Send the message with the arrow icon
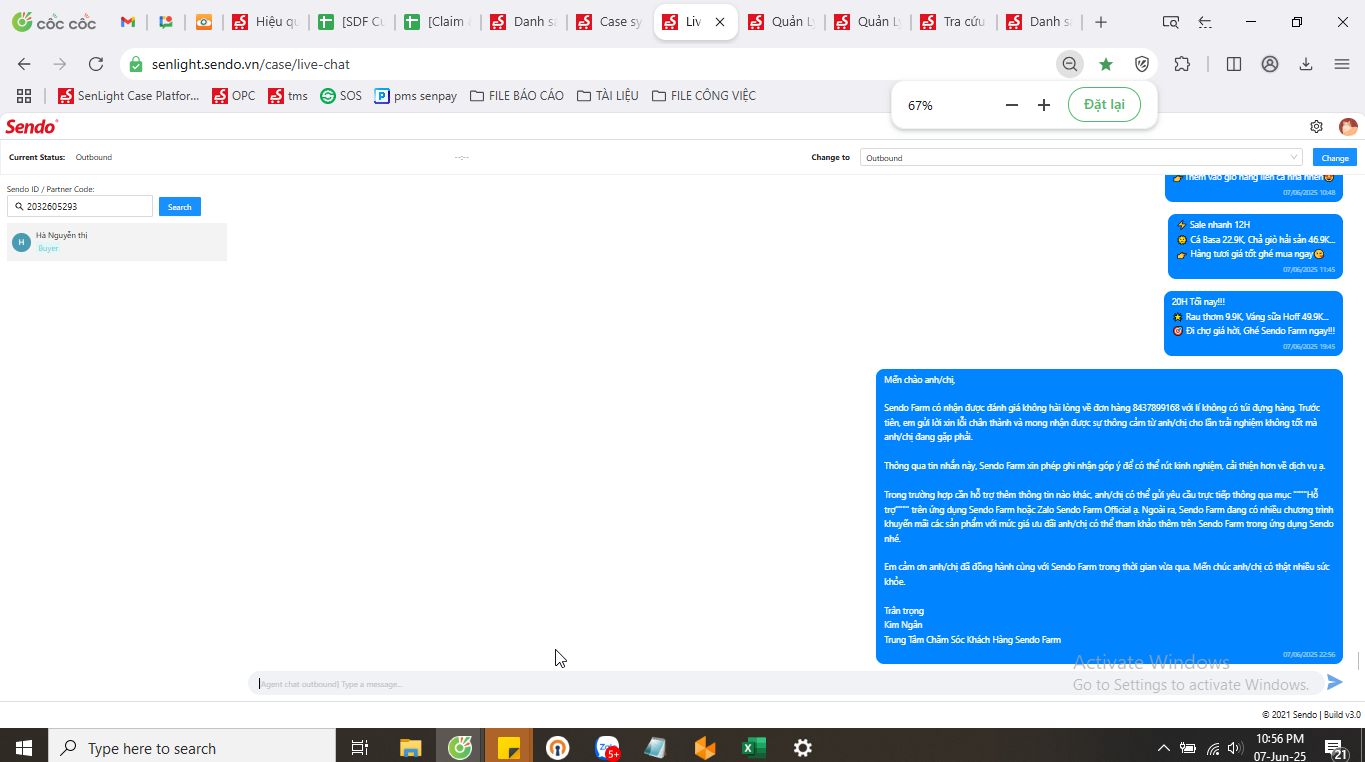 click(1334, 682)
